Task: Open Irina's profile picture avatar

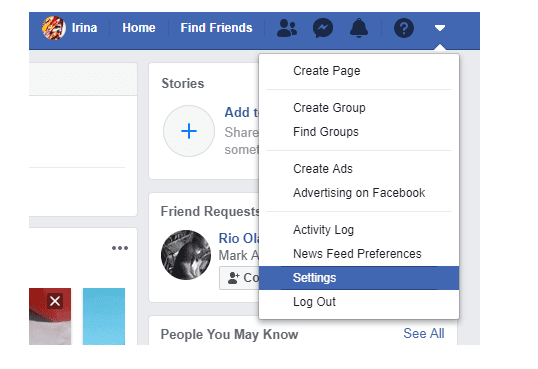Action: pos(54,28)
